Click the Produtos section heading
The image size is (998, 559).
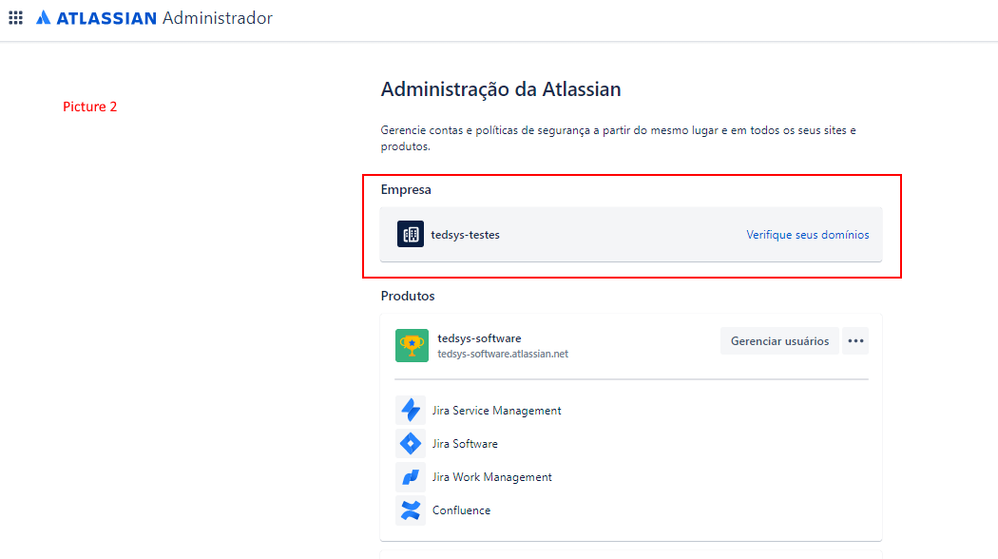coord(407,296)
